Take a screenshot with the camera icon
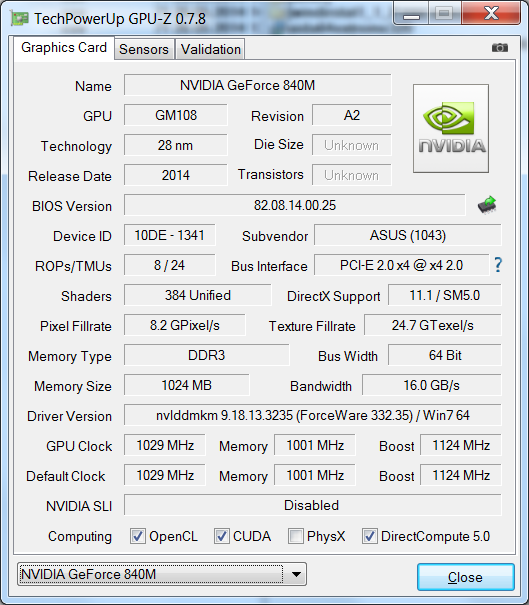The height and width of the screenshot is (605, 529). (500, 48)
